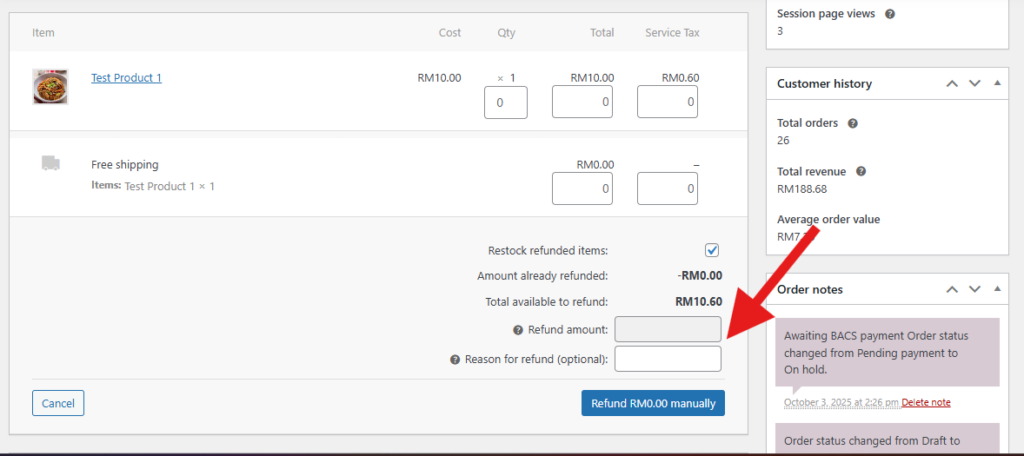
Task: Click the Total orders count 26
Action: (784, 140)
